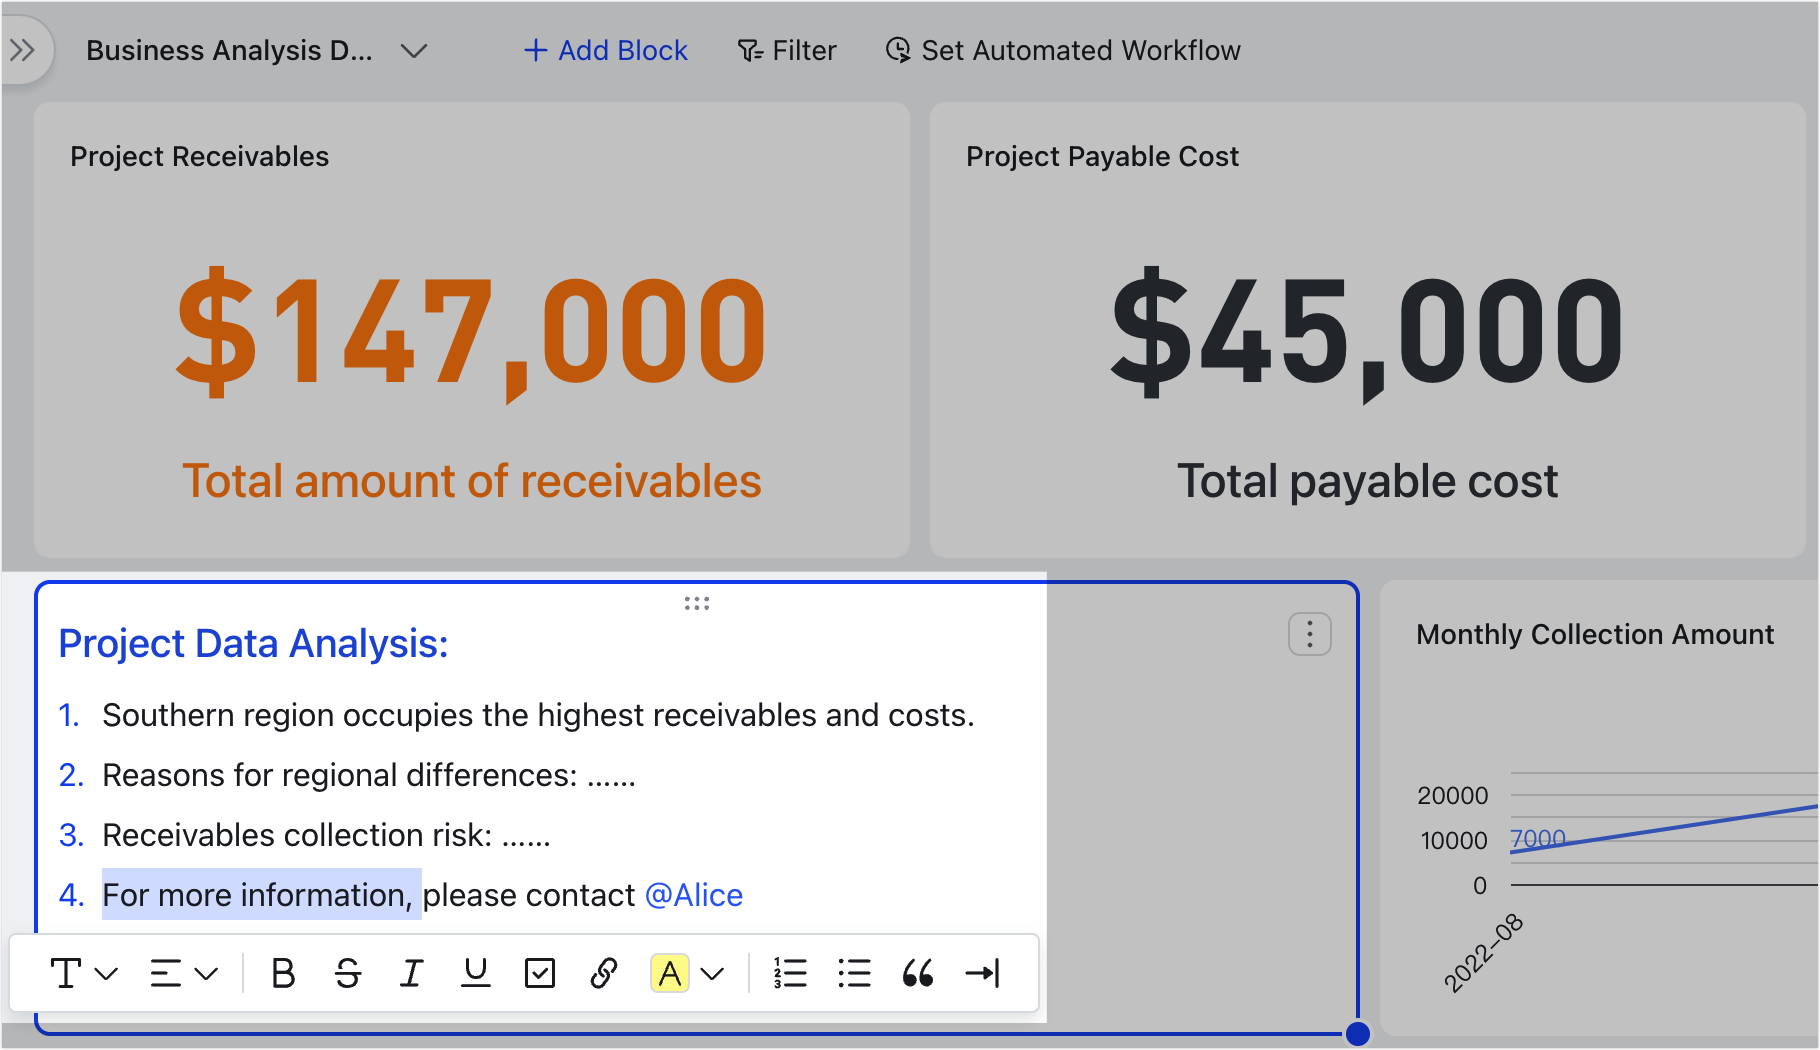Image resolution: width=1820 pixels, height=1050 pixels.
Task: Apply block quote formatting
Action: (918, 973)
